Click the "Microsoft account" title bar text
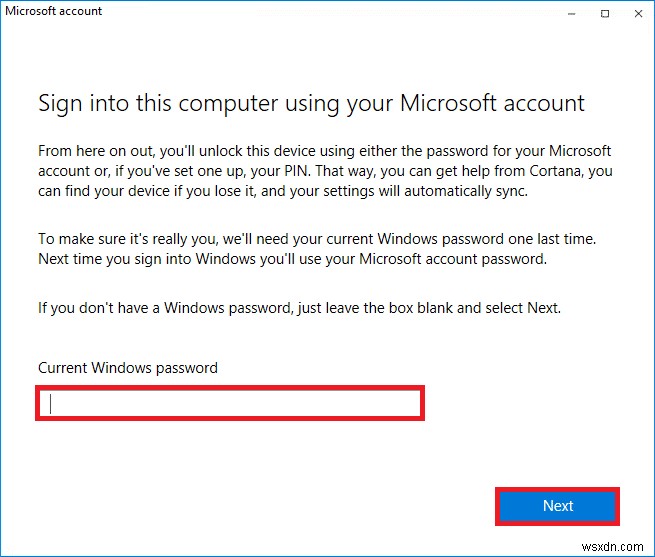Image resolution: width=655 pixels, height=557 pixels. pos(54,12)
